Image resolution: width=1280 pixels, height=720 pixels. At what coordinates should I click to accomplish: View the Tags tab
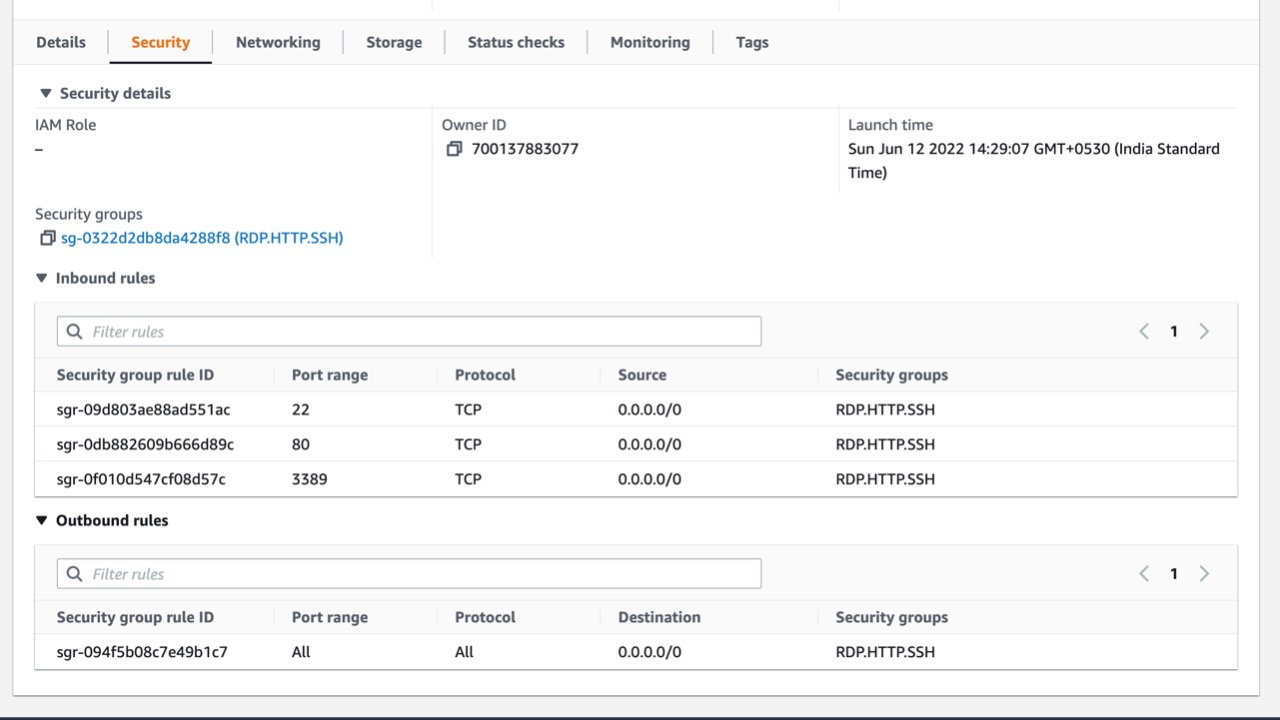751,42
